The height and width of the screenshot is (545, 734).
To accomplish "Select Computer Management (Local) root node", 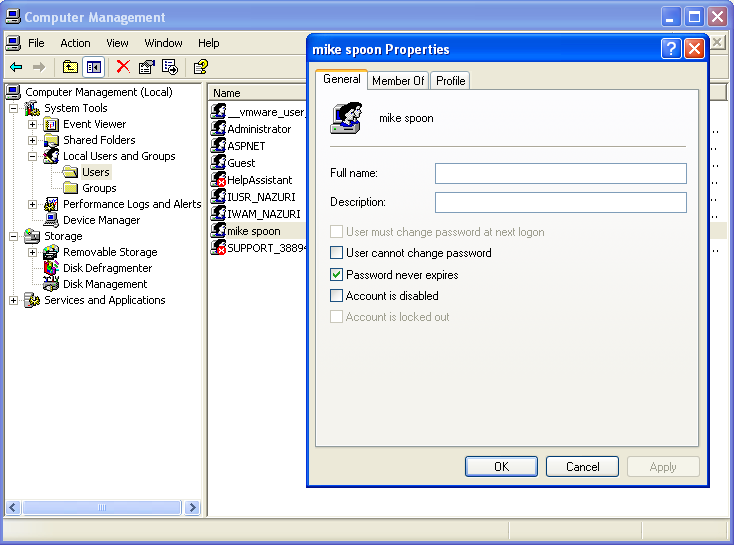I will pos(99,92).
